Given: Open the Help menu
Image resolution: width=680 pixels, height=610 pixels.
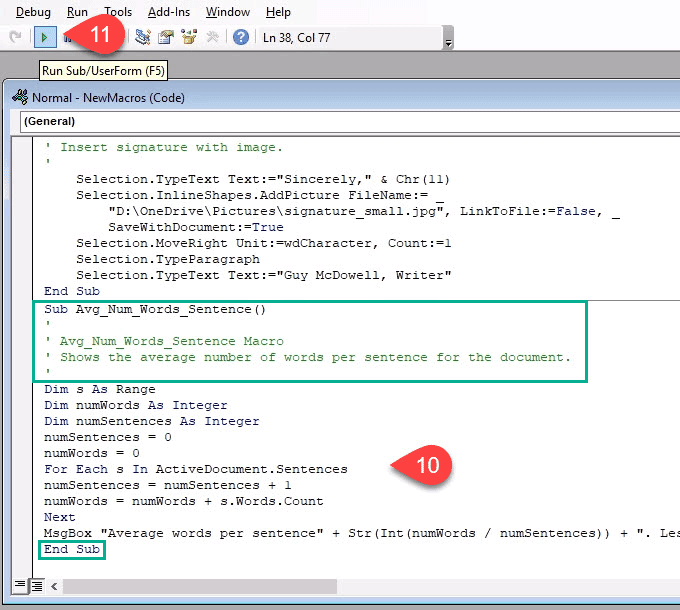Looking at the screenshot, I should point(278,12).
